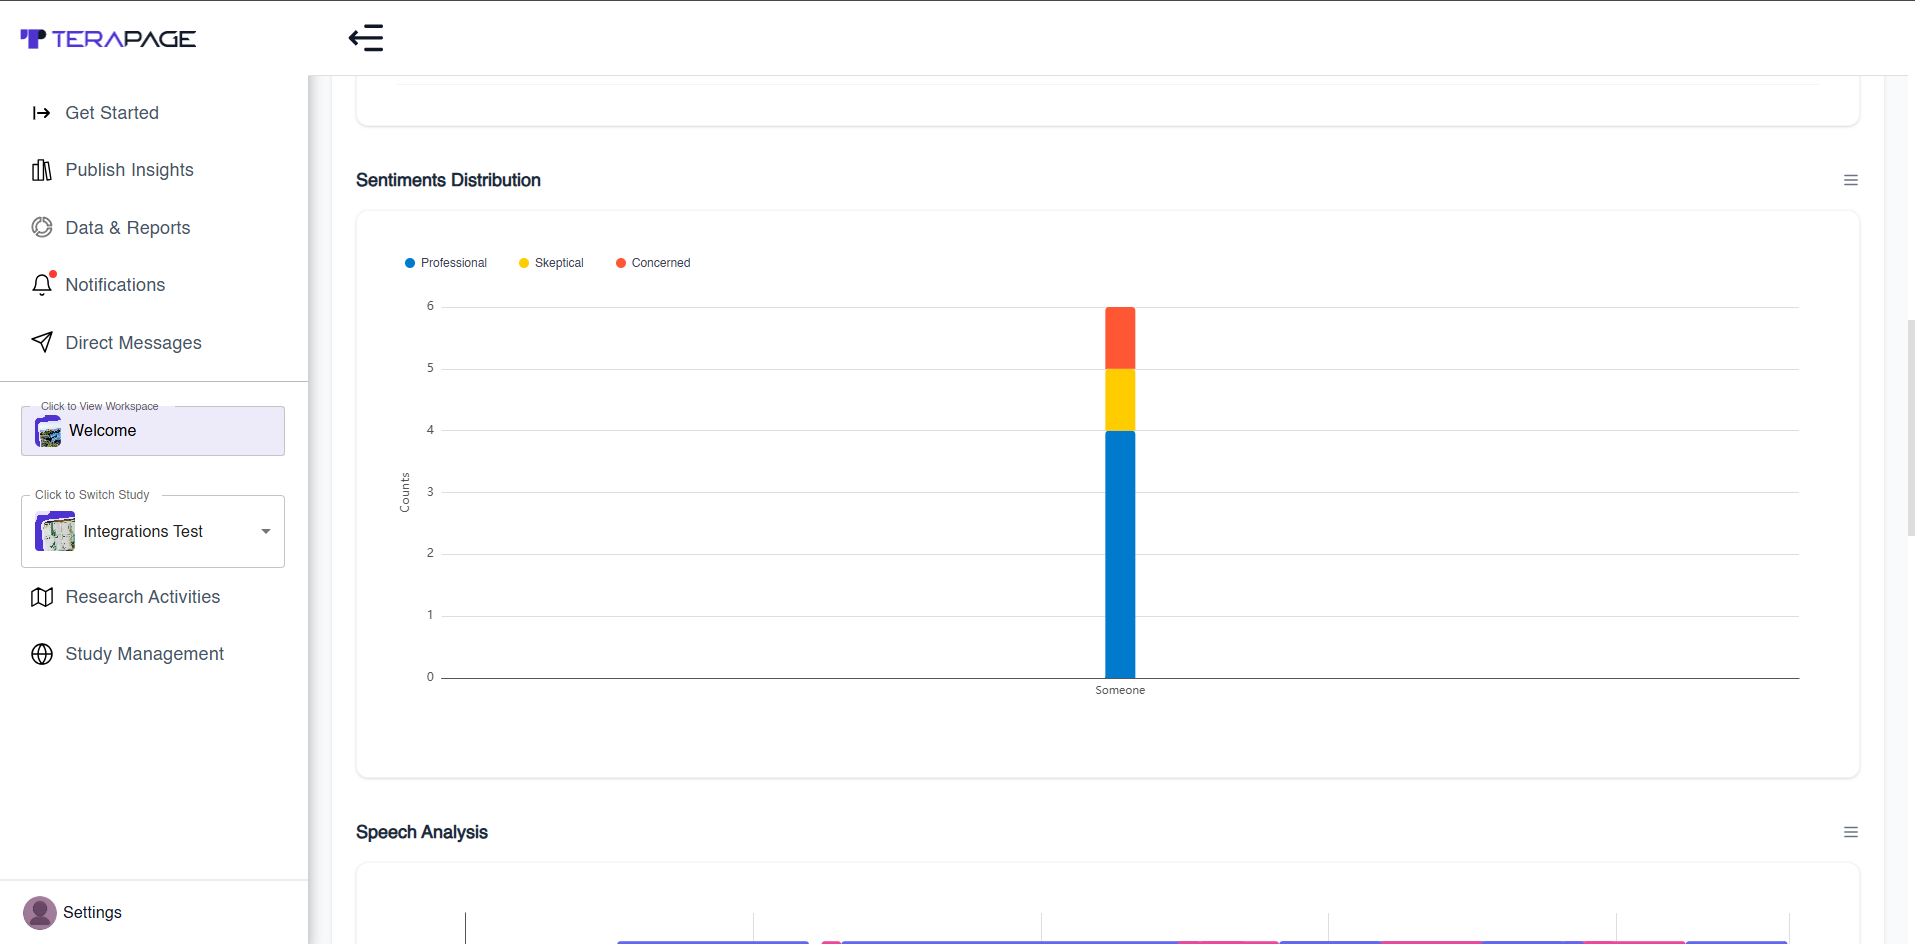Click the Sentiments Distribution heading
This screenshot has height=944, width=1915.
[448, 180]
